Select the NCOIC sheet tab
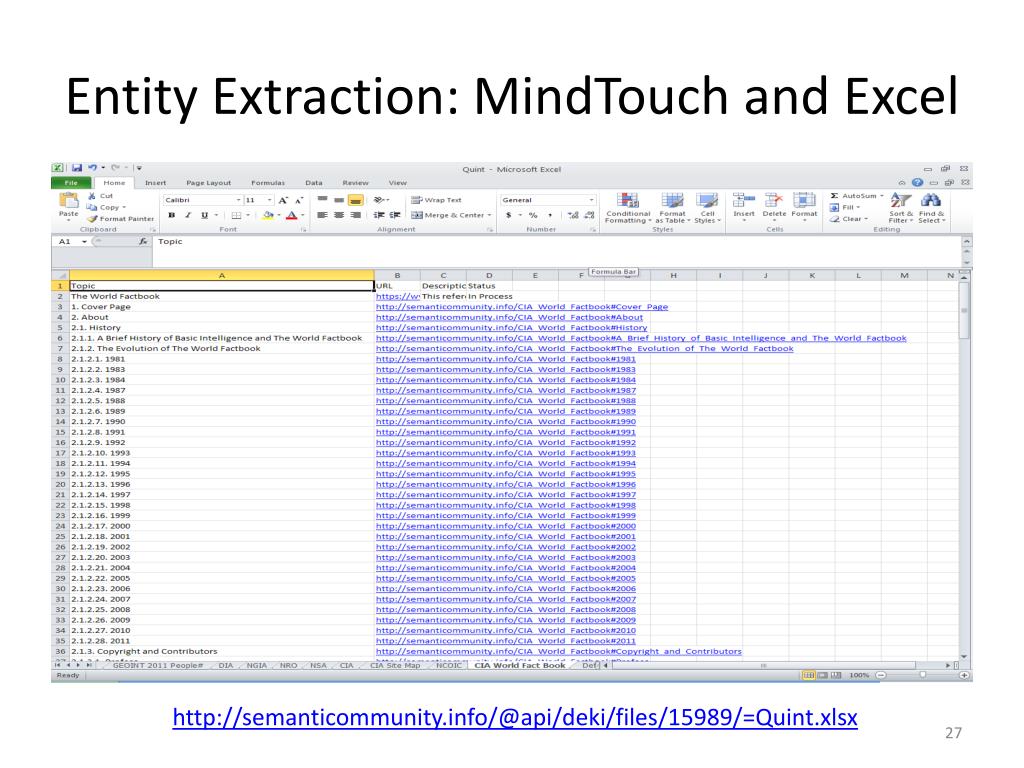 coord(449,665)
